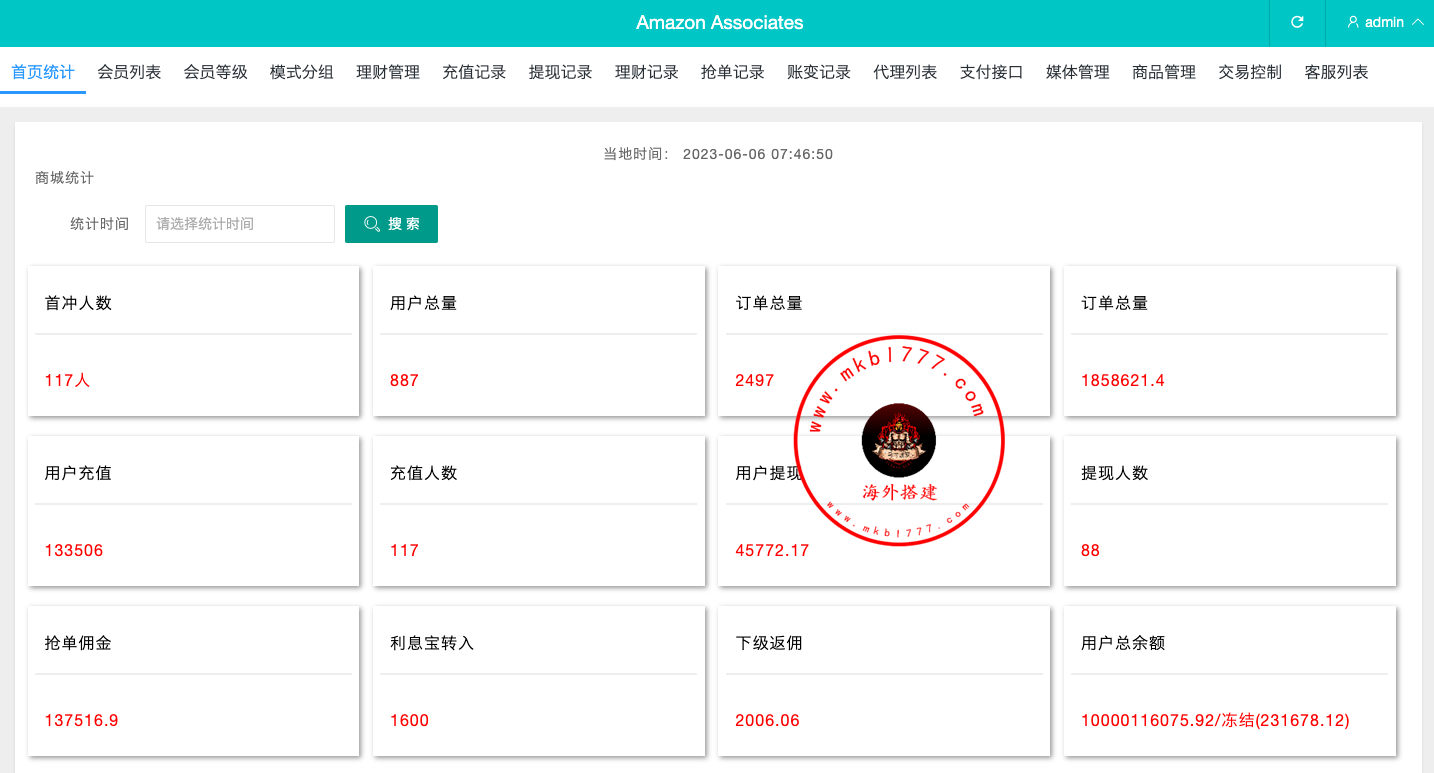Select the 代理列表 tab
The image size is (1434, 773).
click(x=905, y=72)
